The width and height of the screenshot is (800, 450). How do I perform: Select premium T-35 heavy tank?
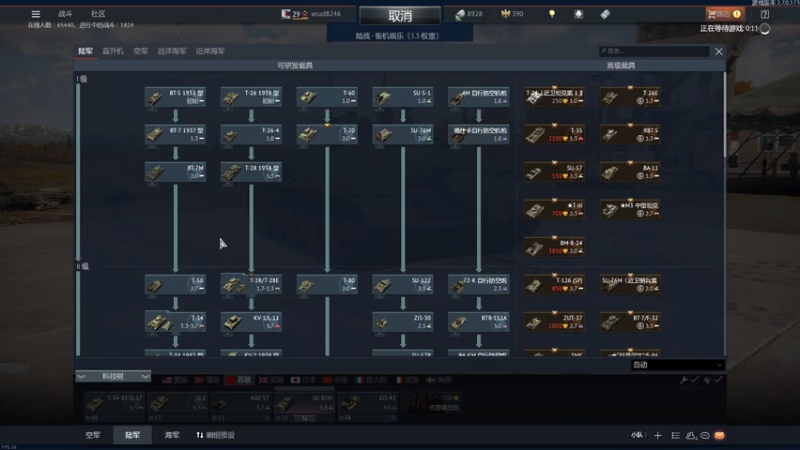[x=554, y=135]
